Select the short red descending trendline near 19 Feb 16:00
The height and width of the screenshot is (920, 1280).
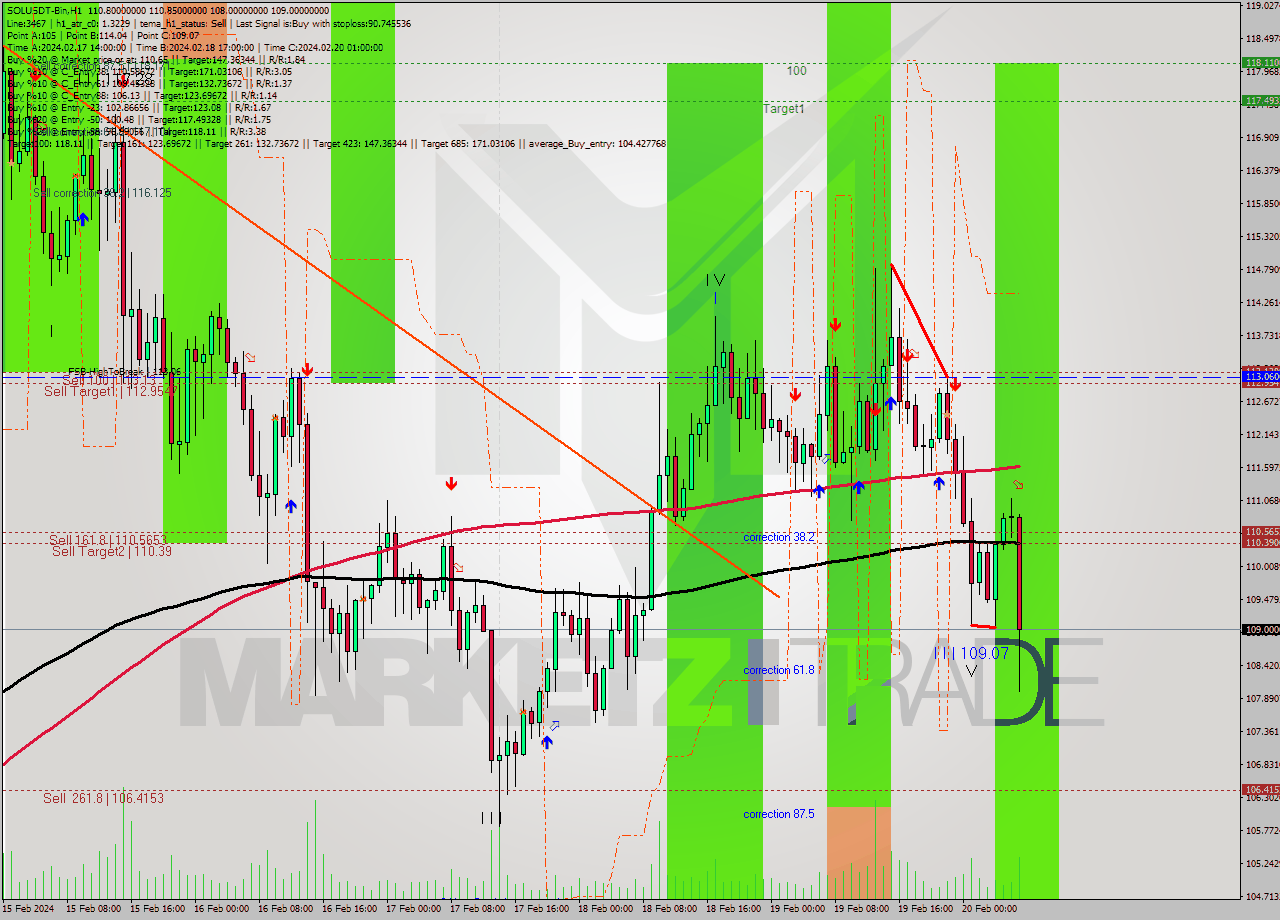920,322
